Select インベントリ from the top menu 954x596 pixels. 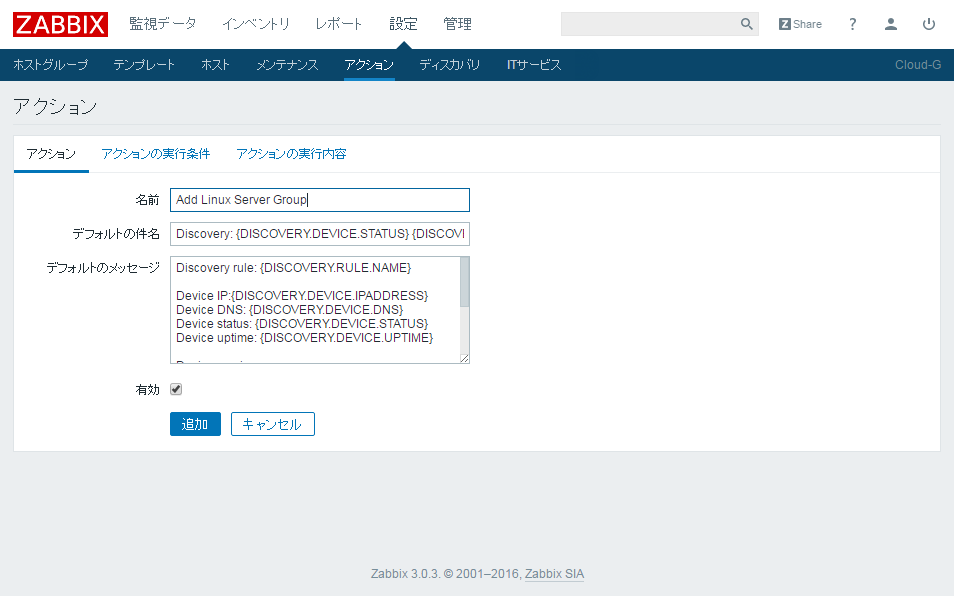(x=256, y=23)
